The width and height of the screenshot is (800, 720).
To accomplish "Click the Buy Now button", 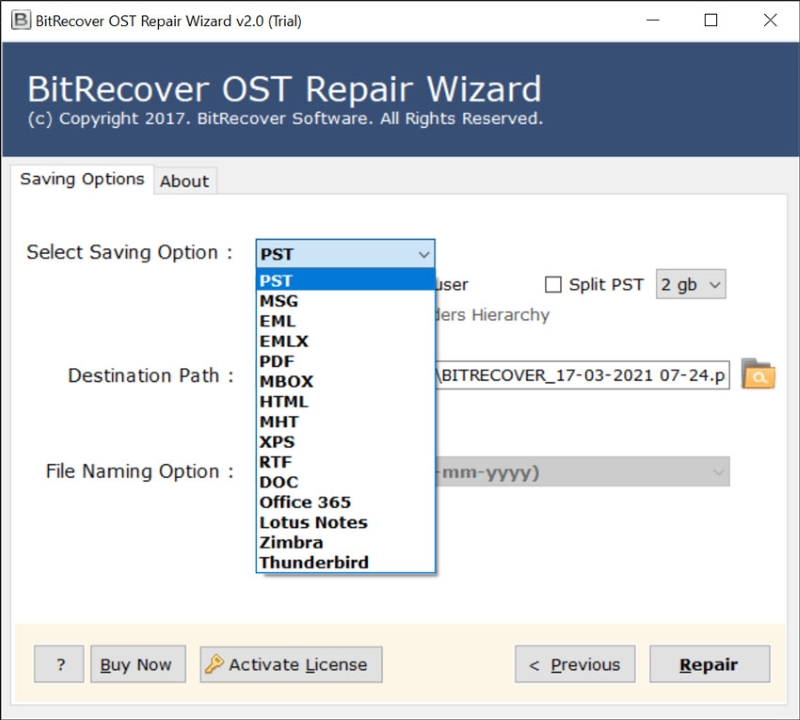I will (x=138, y=664).
